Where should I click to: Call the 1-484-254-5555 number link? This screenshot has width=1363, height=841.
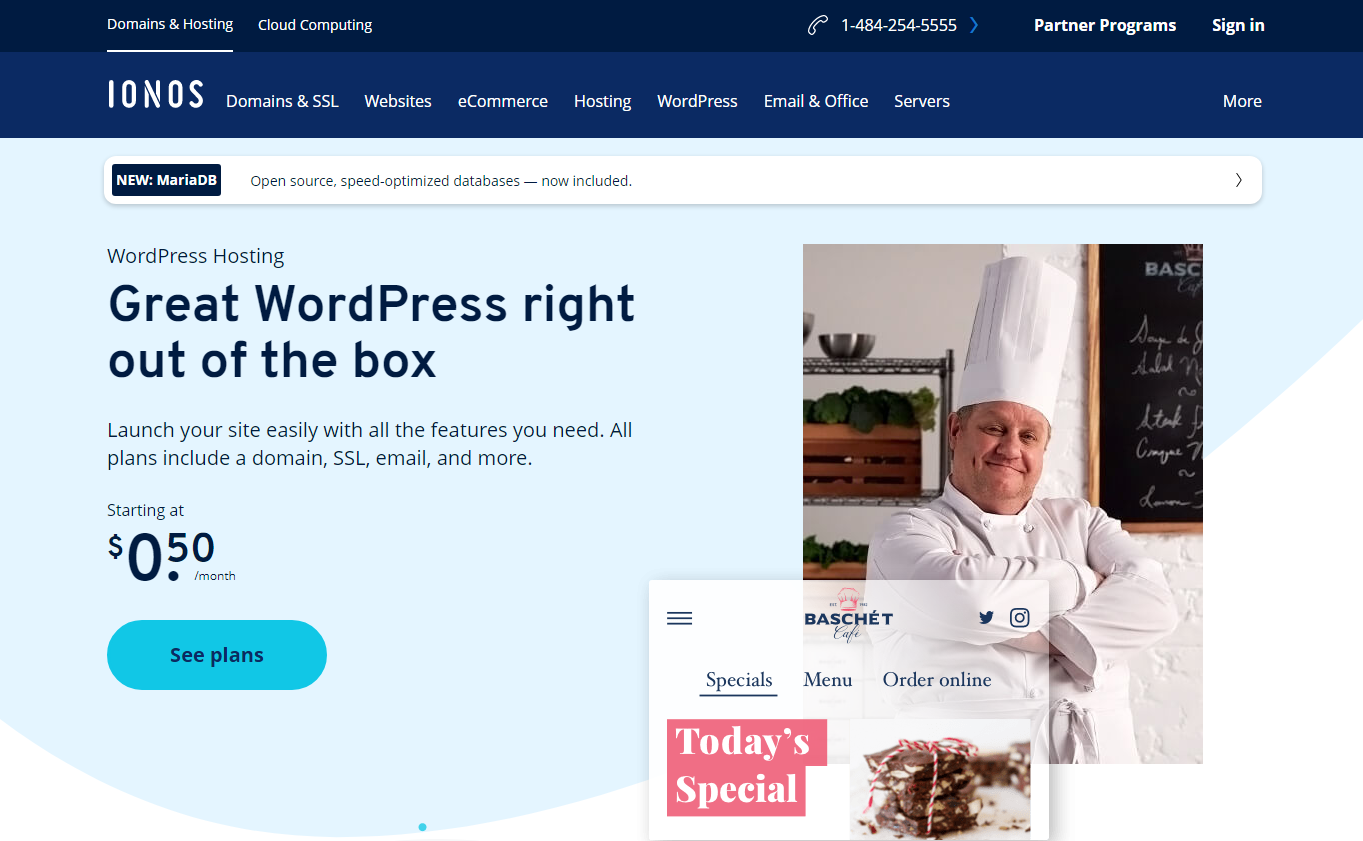899,25
